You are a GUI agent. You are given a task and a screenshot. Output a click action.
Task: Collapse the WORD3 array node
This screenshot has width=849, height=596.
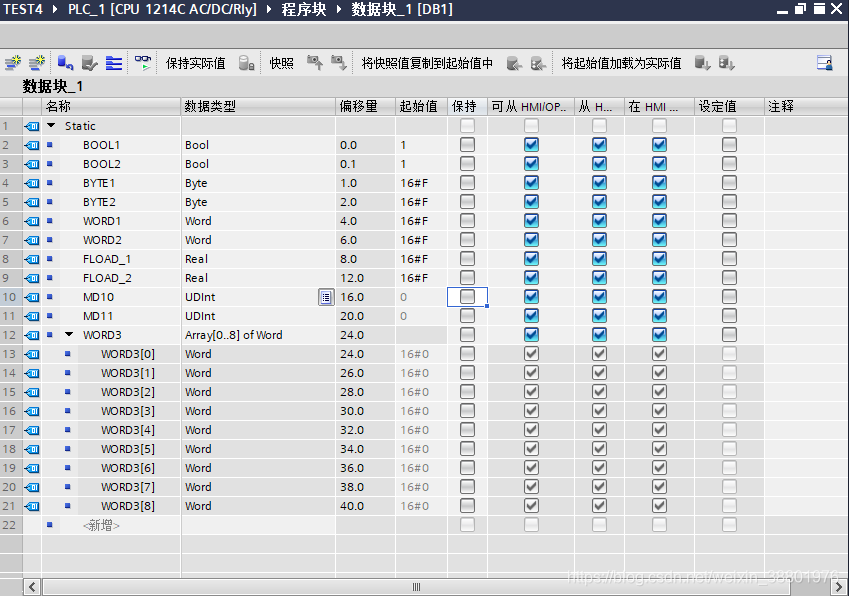click(x=69, y=335)
